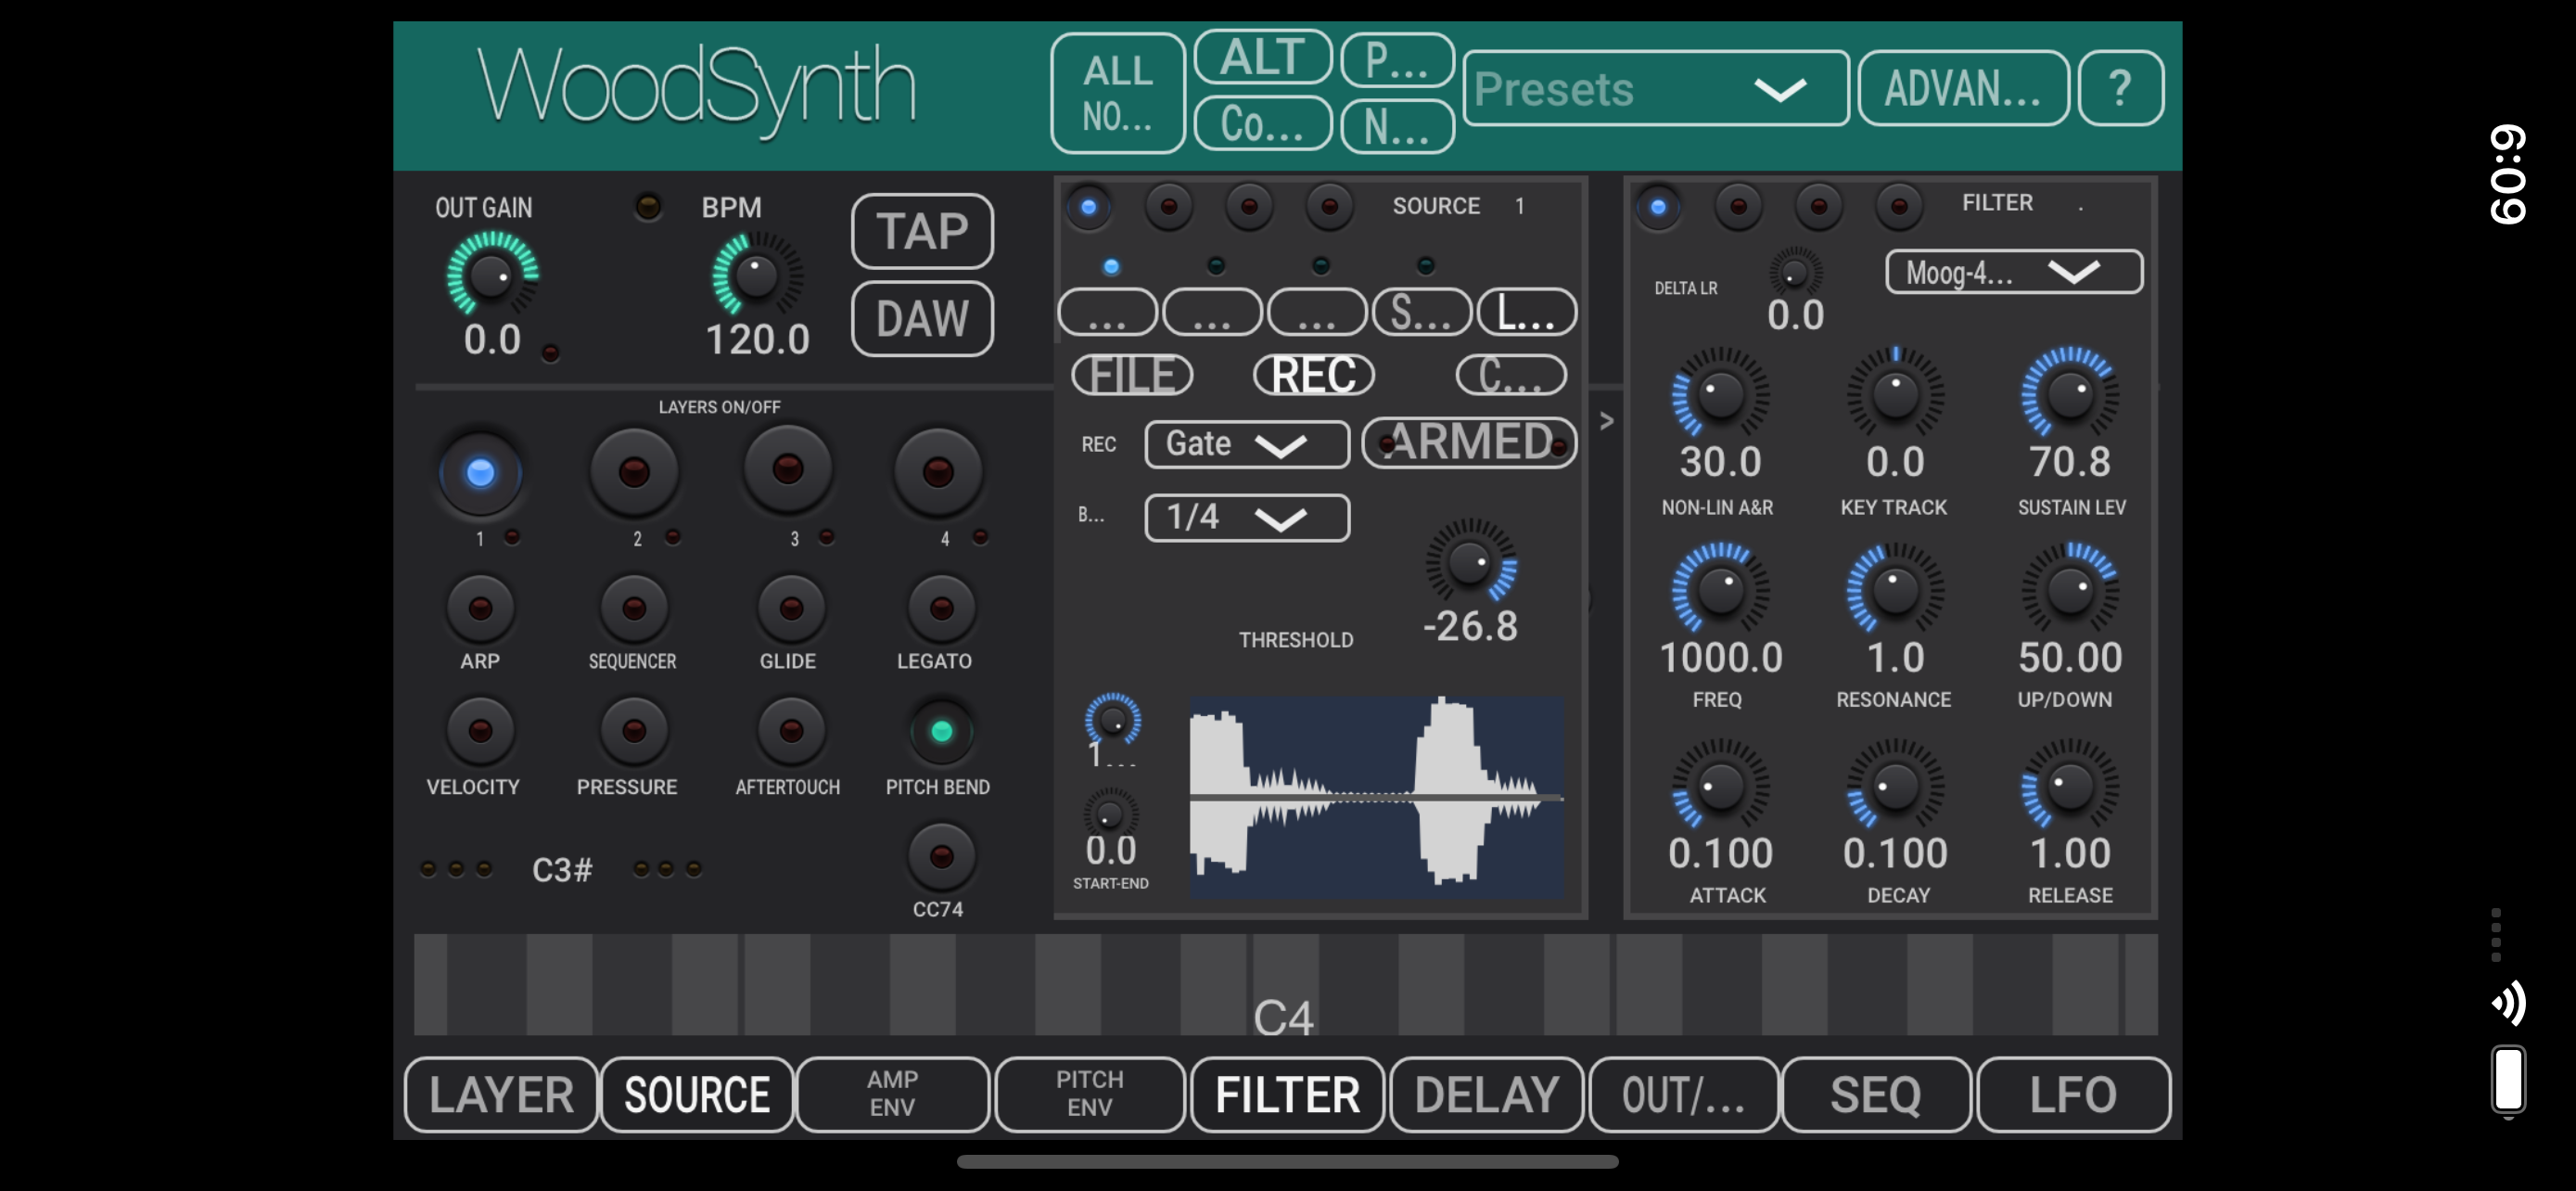Open the DELAY tab

[1487, 1095]
